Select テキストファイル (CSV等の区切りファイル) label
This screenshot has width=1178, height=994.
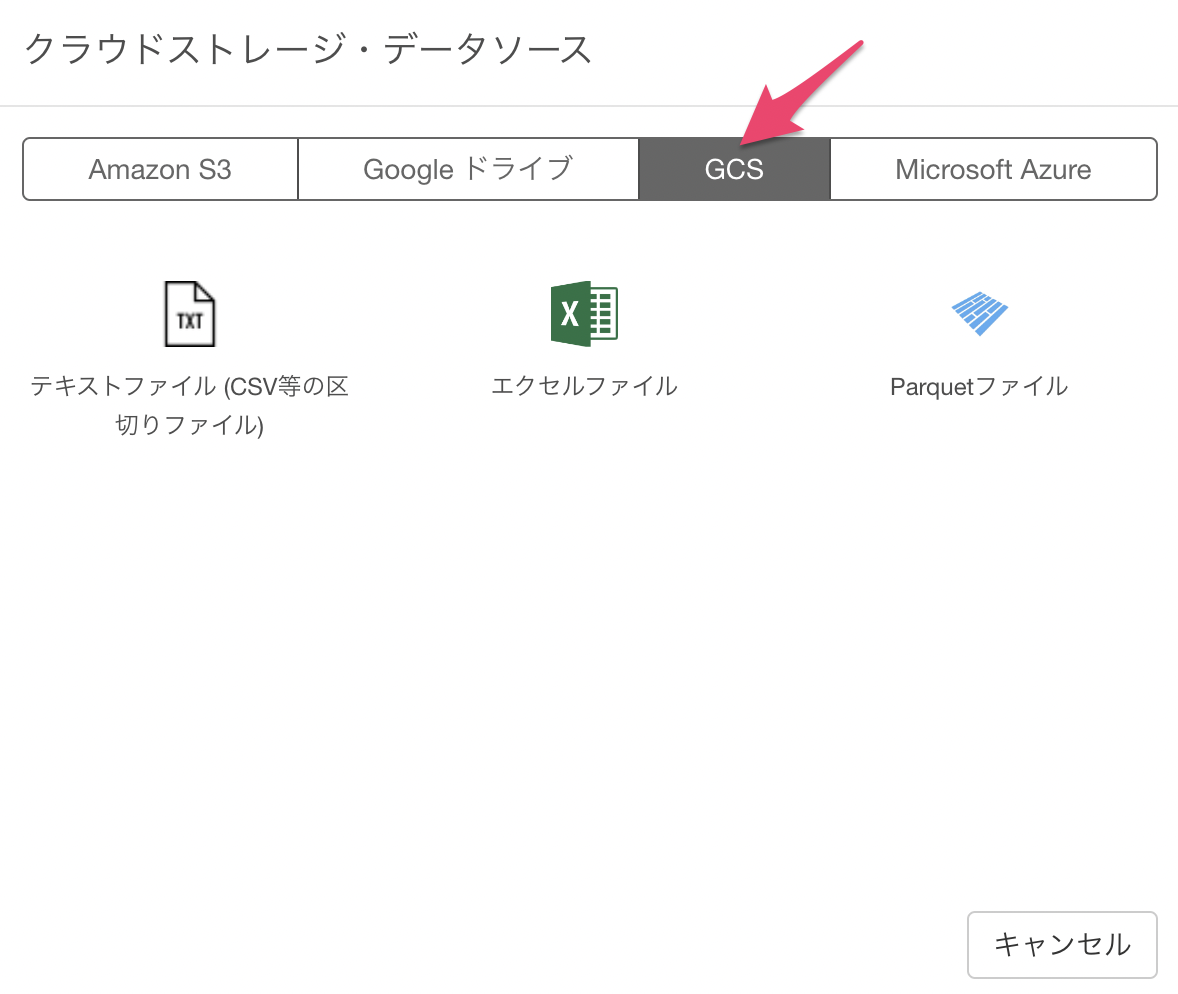click(189, 406)
